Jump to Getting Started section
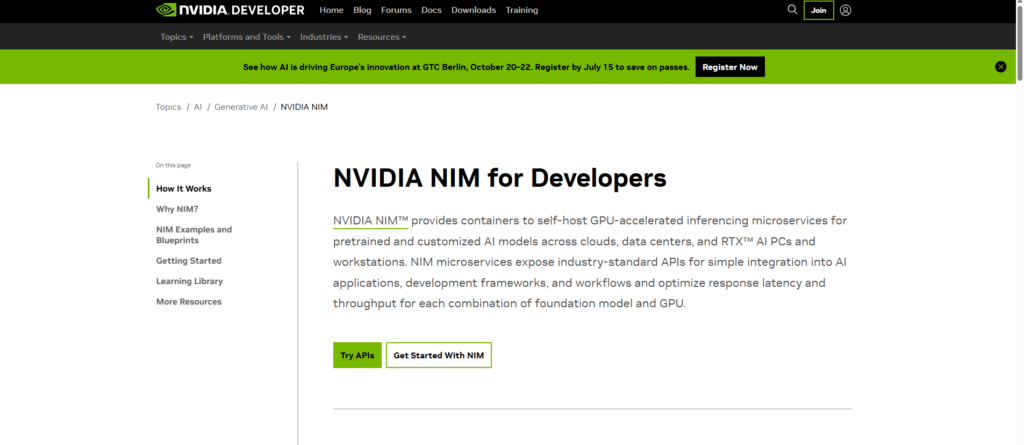The height and width of the screenshot is (445, 1024). (x=189, y=261)
